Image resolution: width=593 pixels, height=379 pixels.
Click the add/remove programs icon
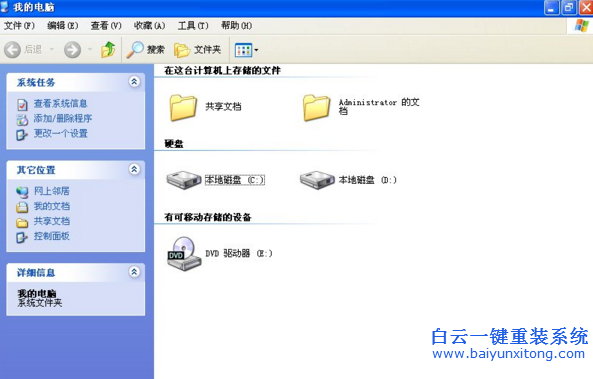[x=22, y=120]
